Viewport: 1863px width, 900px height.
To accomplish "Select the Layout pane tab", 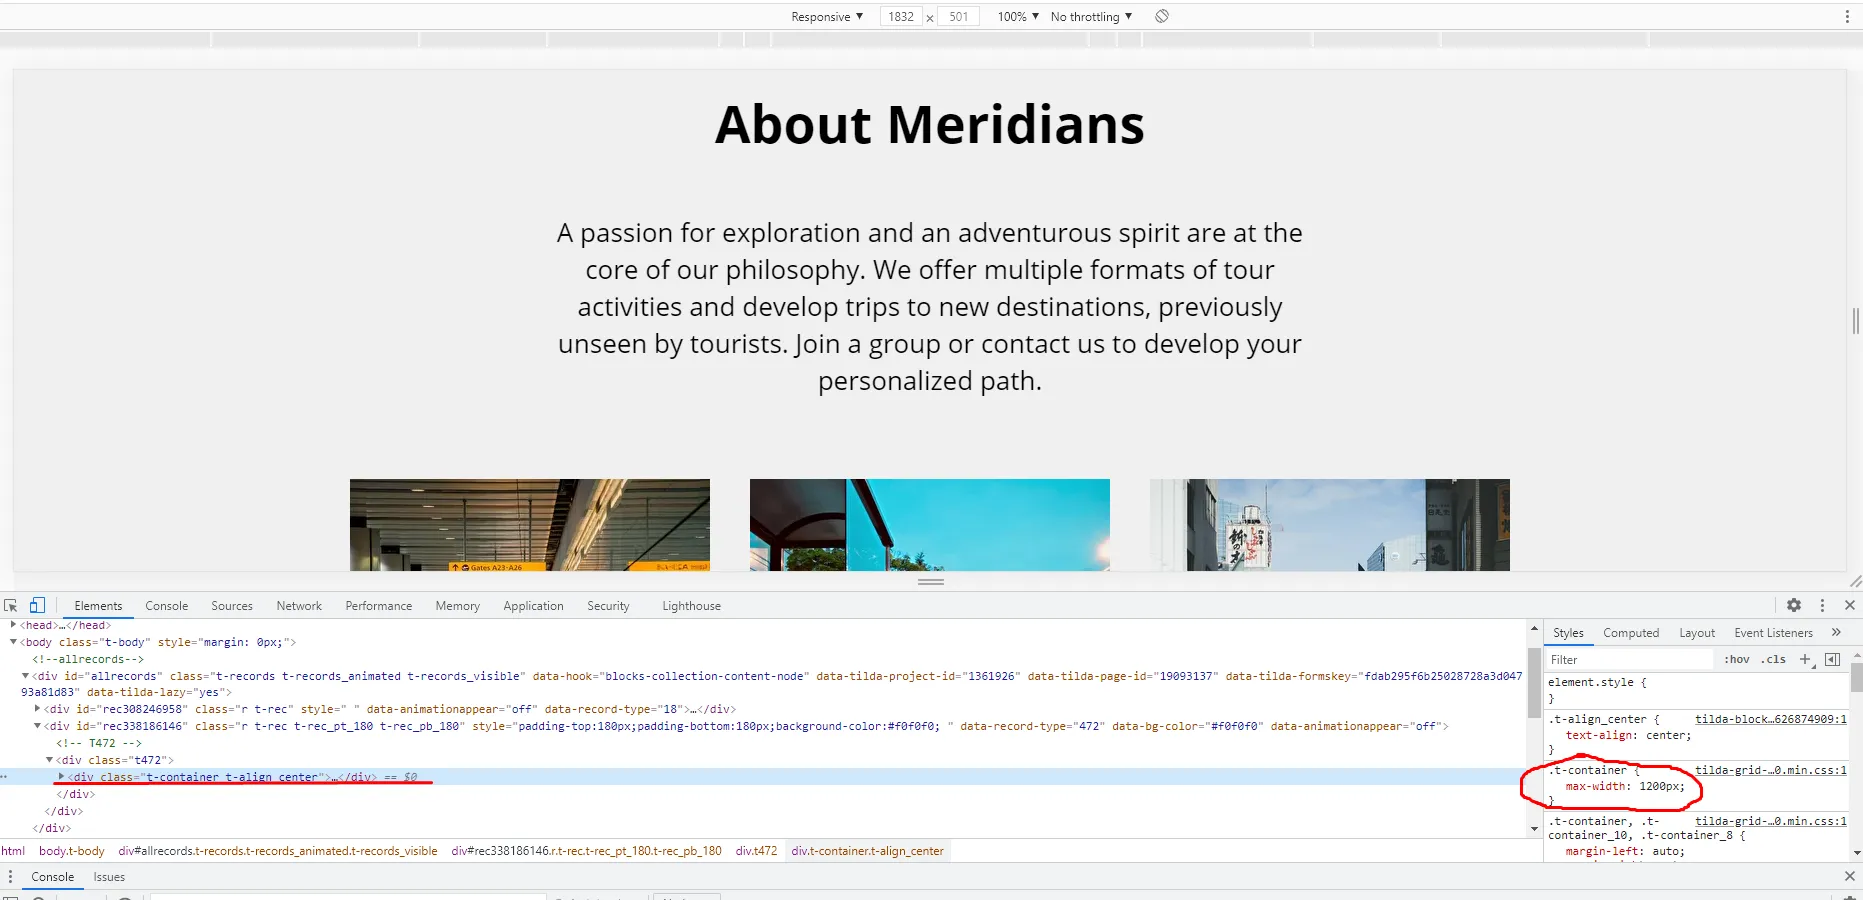I will [x=1697, y=633].
